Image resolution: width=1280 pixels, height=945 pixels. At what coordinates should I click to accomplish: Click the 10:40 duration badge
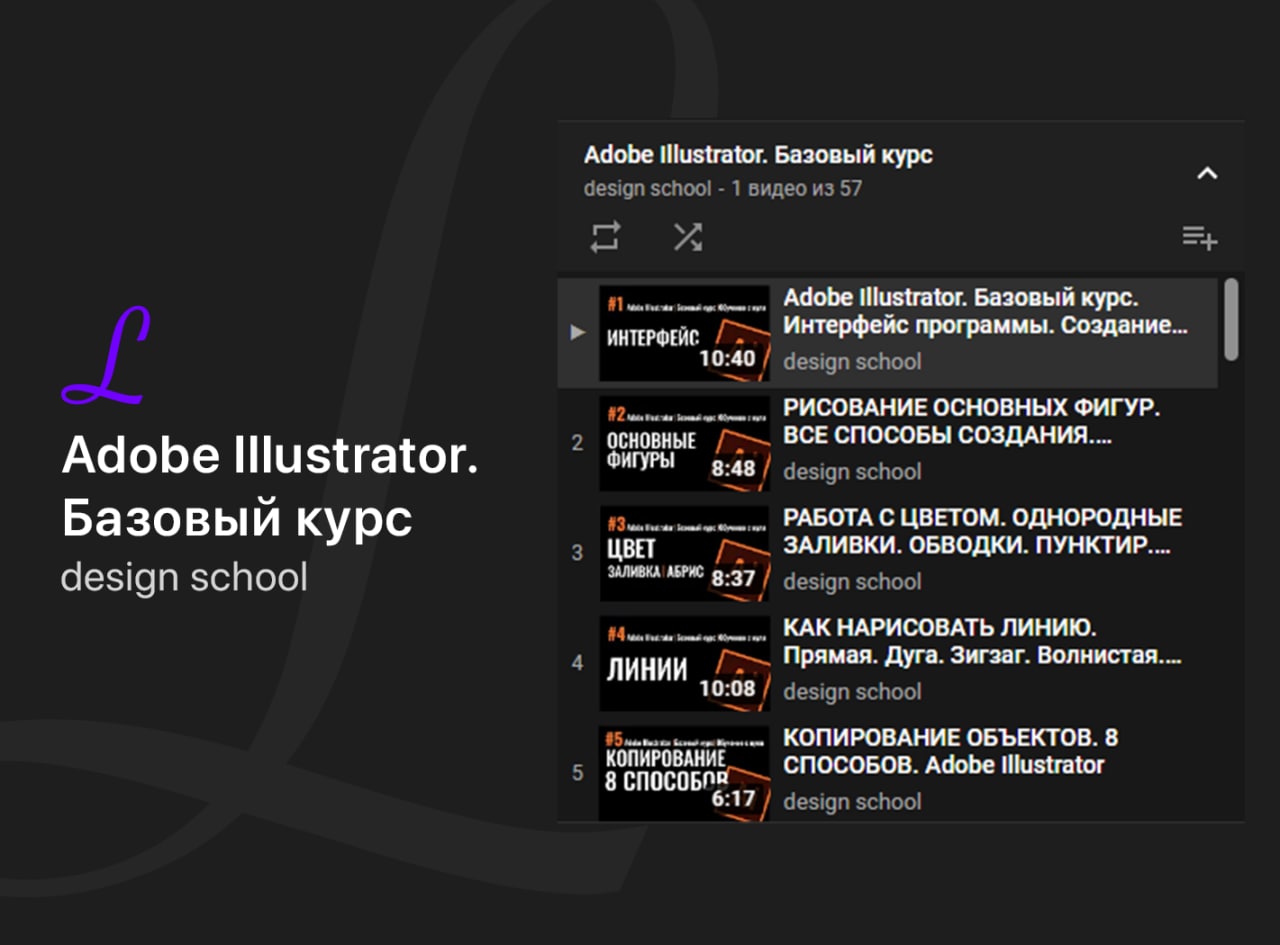coord(727,358)
